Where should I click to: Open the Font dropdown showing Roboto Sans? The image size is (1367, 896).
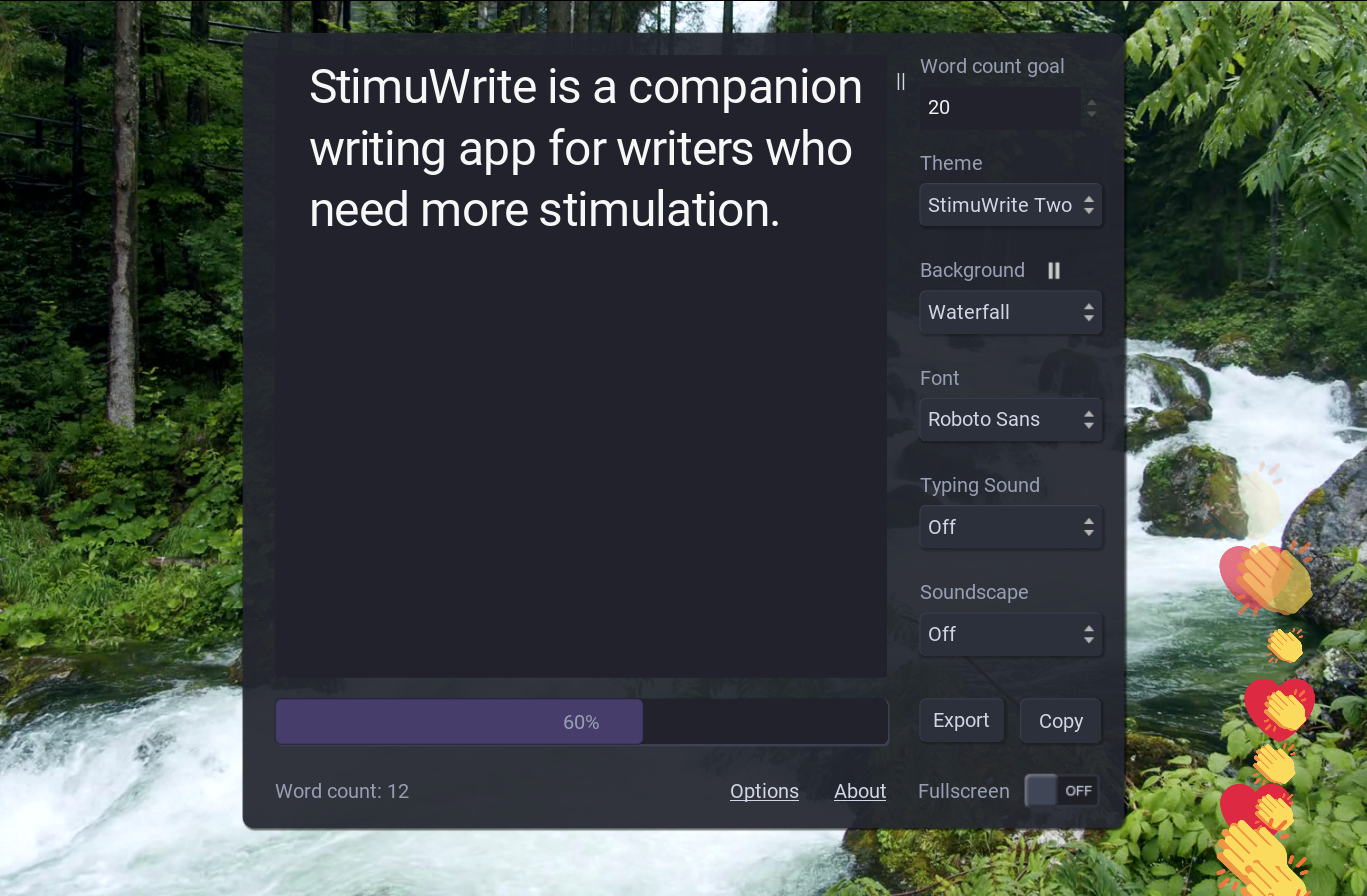(1011, 419)
